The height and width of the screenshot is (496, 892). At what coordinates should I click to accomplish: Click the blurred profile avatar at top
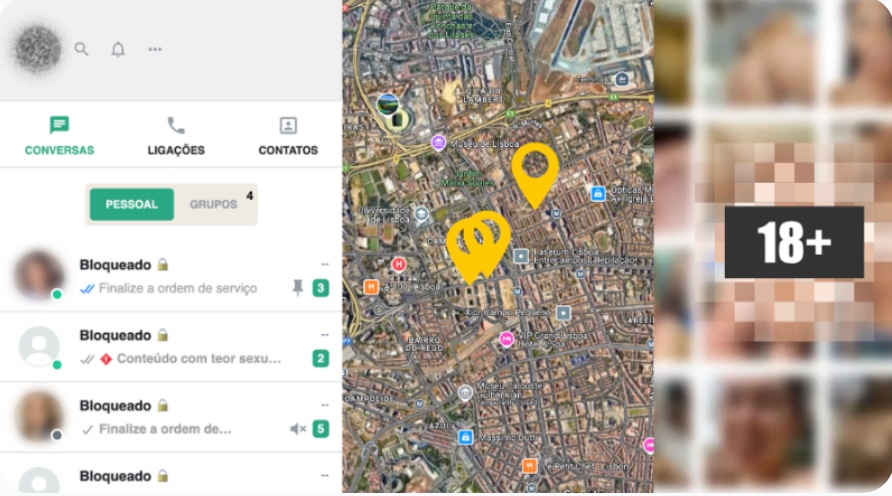[x=38, y=48]
